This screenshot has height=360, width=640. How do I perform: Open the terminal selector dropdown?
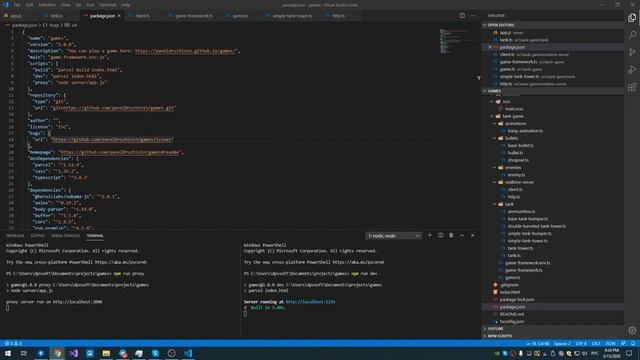[x=393, y=236]
